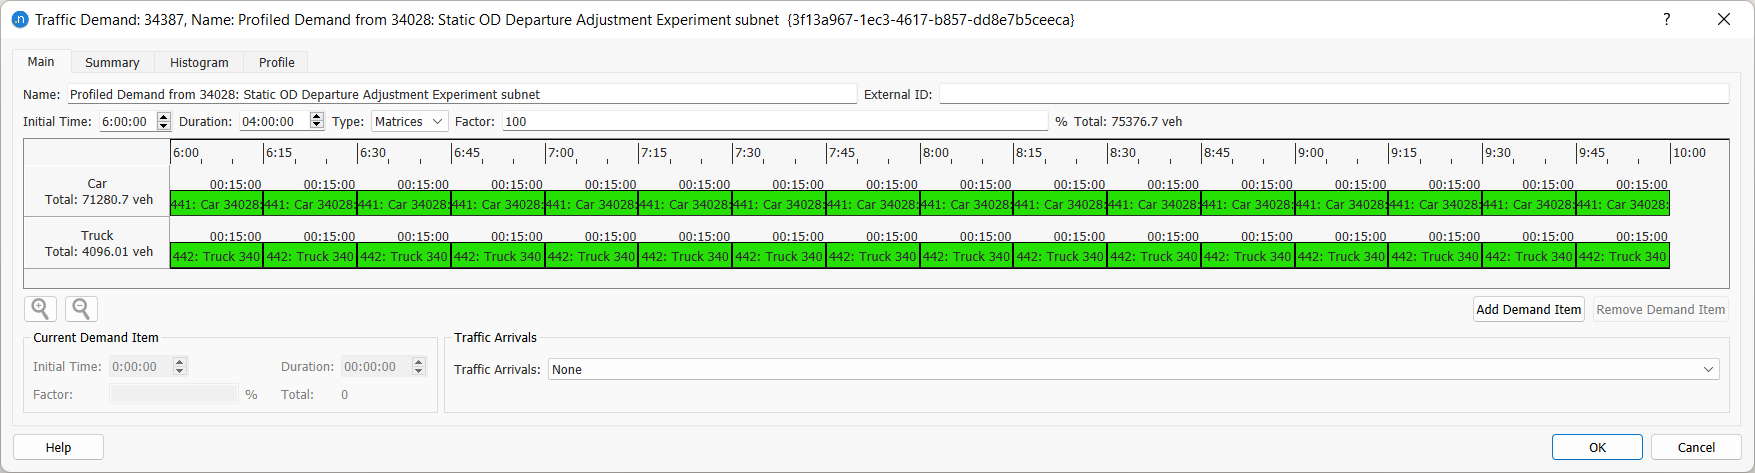Viewport: 1755px width, 473px height.
Task: Click the question mark help icon in title bar
Action: coord(1666,19)
